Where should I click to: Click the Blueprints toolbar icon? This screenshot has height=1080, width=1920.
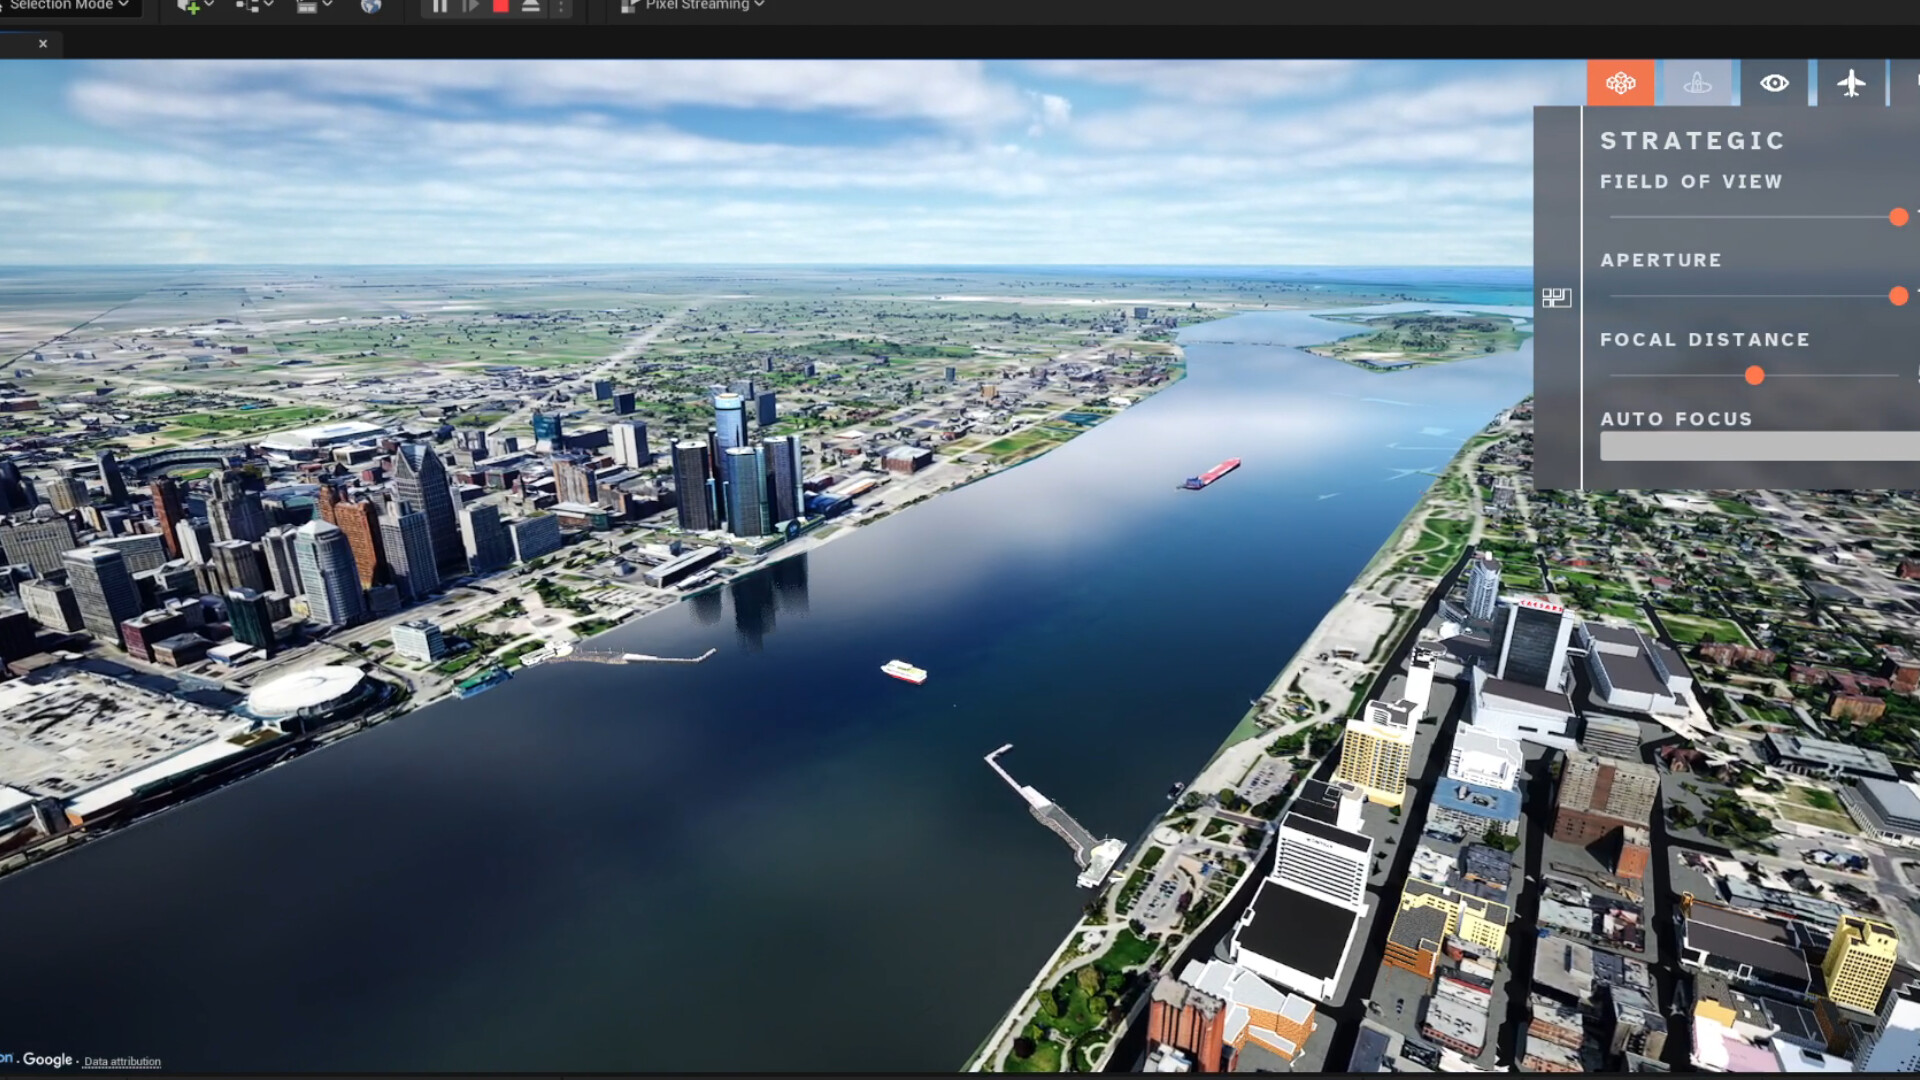coord(248,8)
